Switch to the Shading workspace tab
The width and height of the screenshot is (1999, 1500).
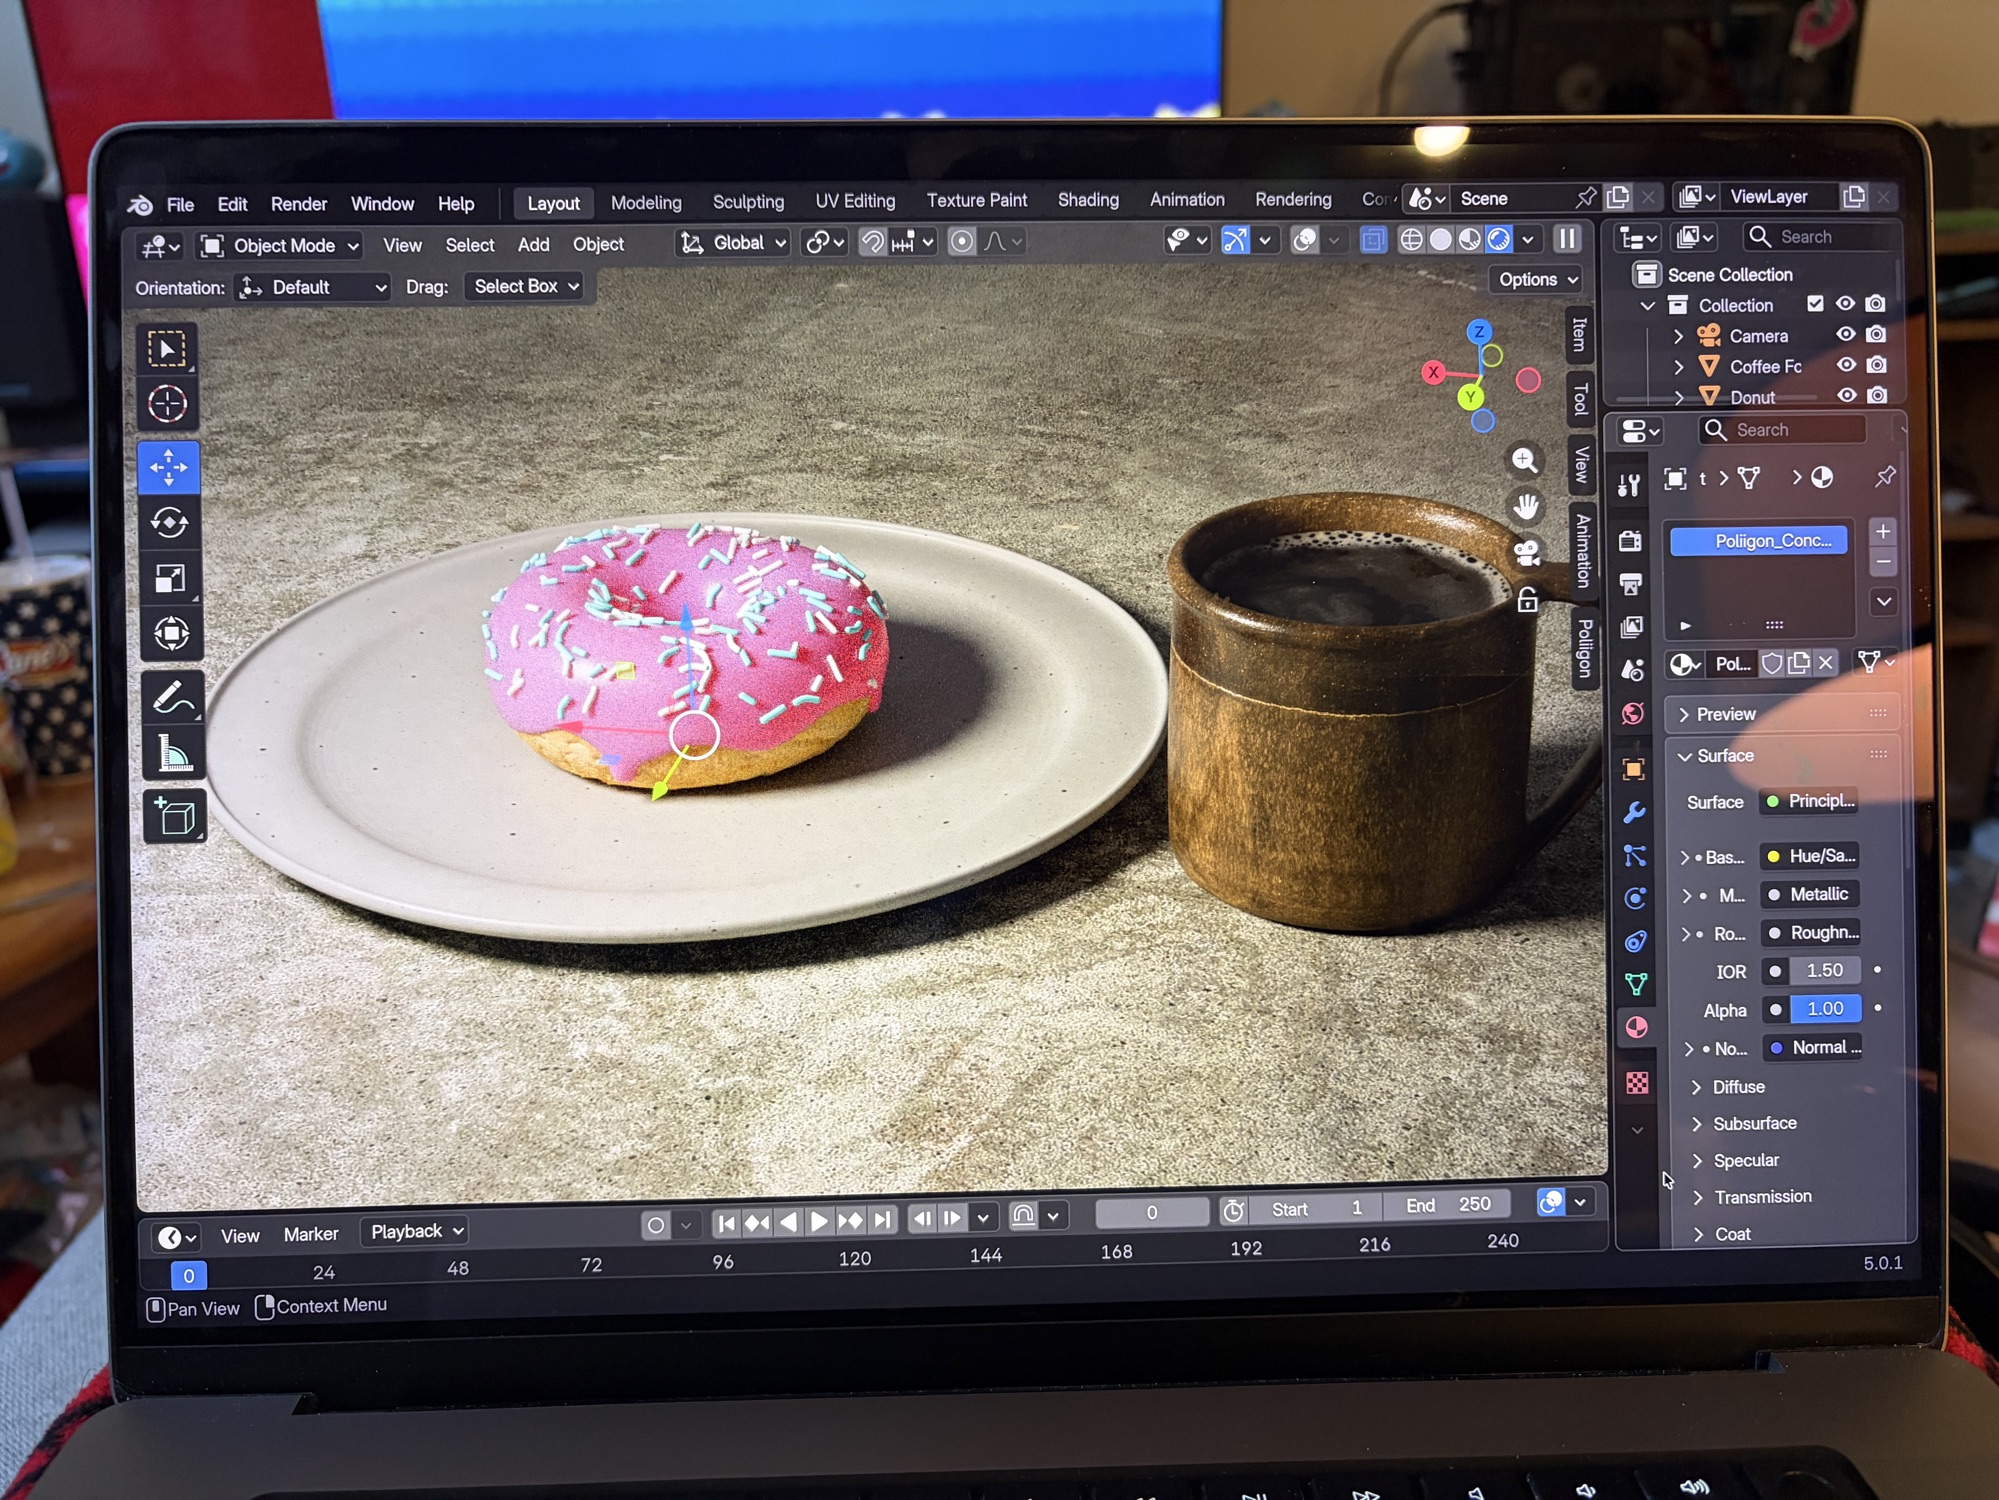1087,200
